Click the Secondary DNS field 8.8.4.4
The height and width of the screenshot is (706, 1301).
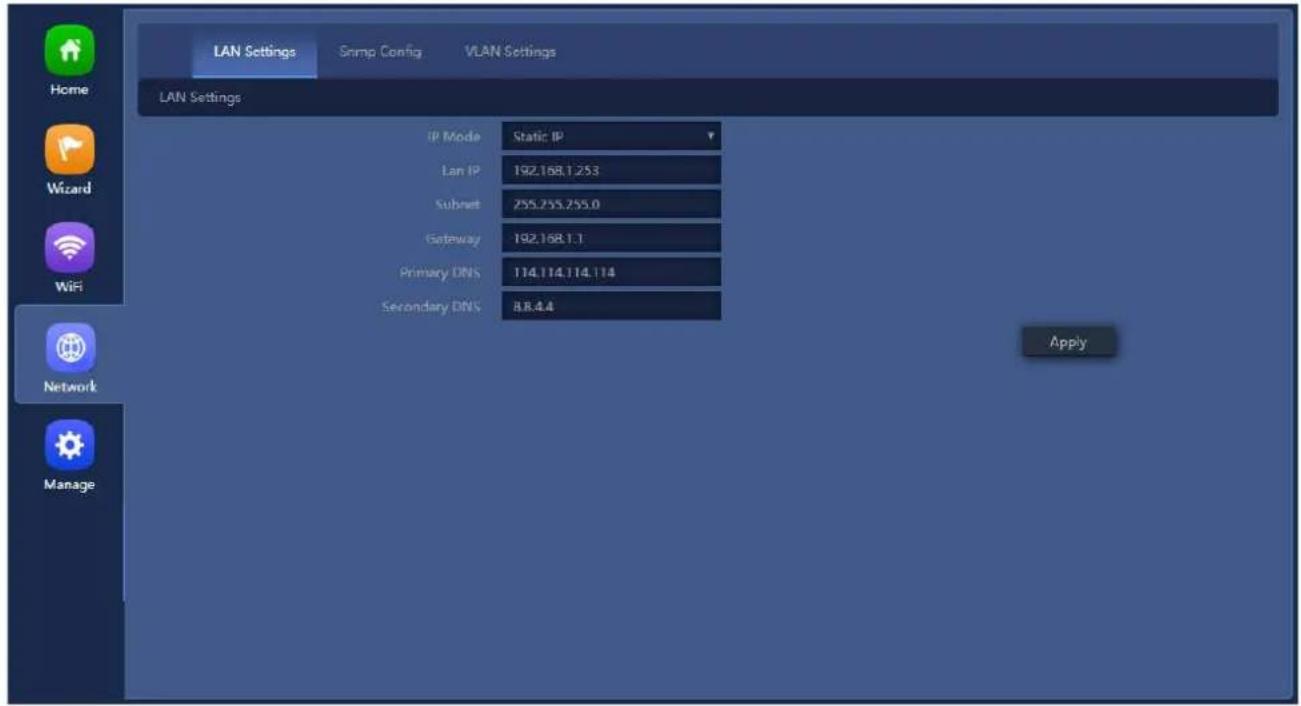point(611,306)
